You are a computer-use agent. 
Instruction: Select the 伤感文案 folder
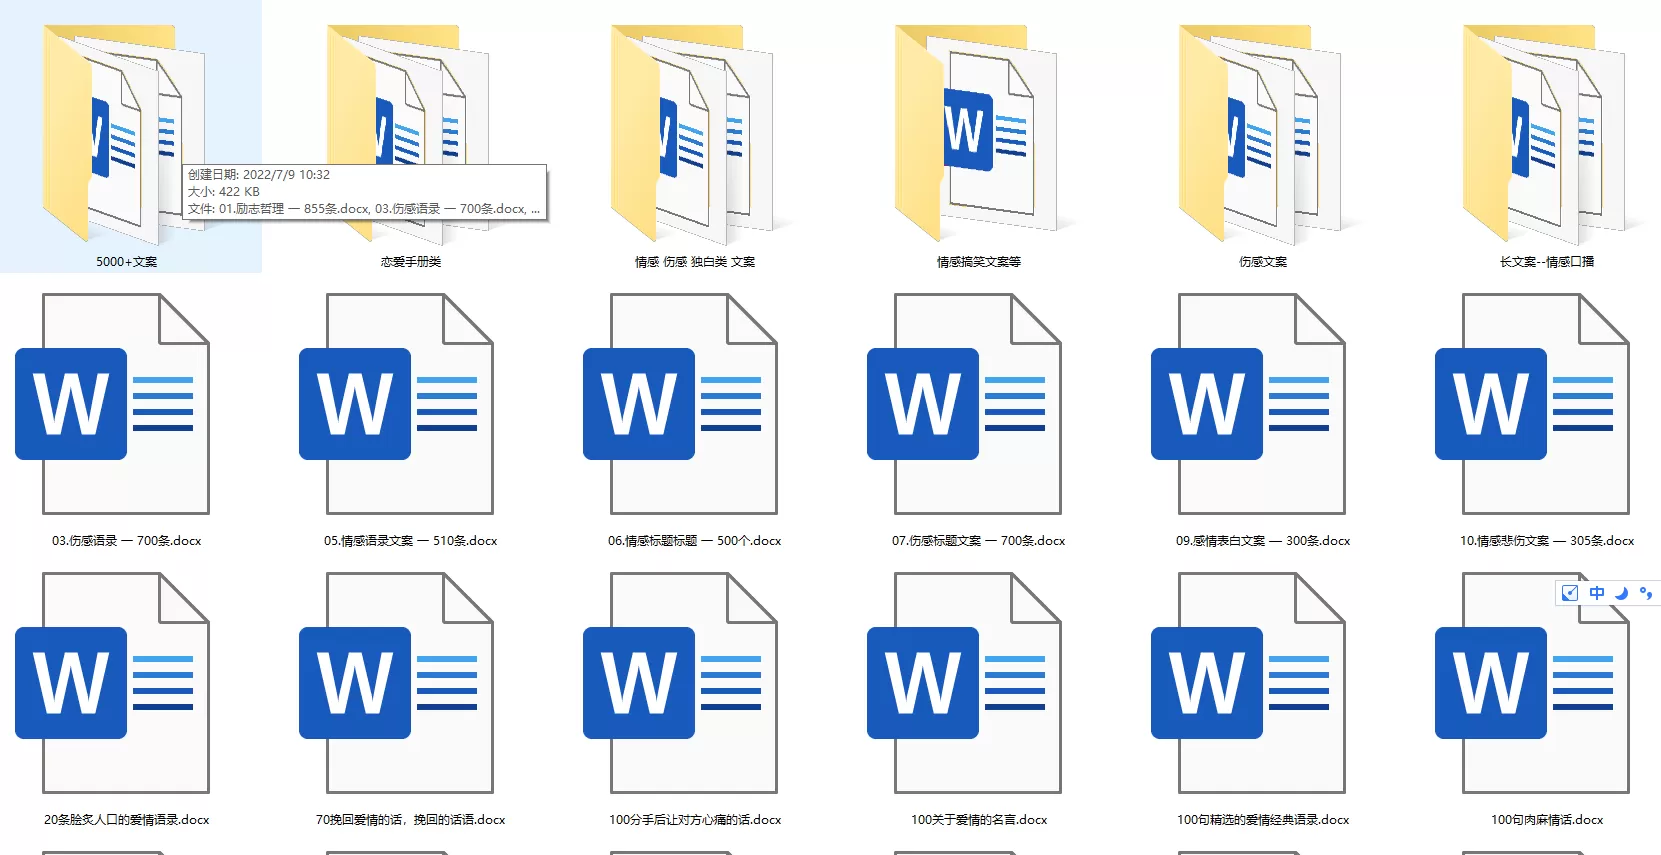[1261, 135]
